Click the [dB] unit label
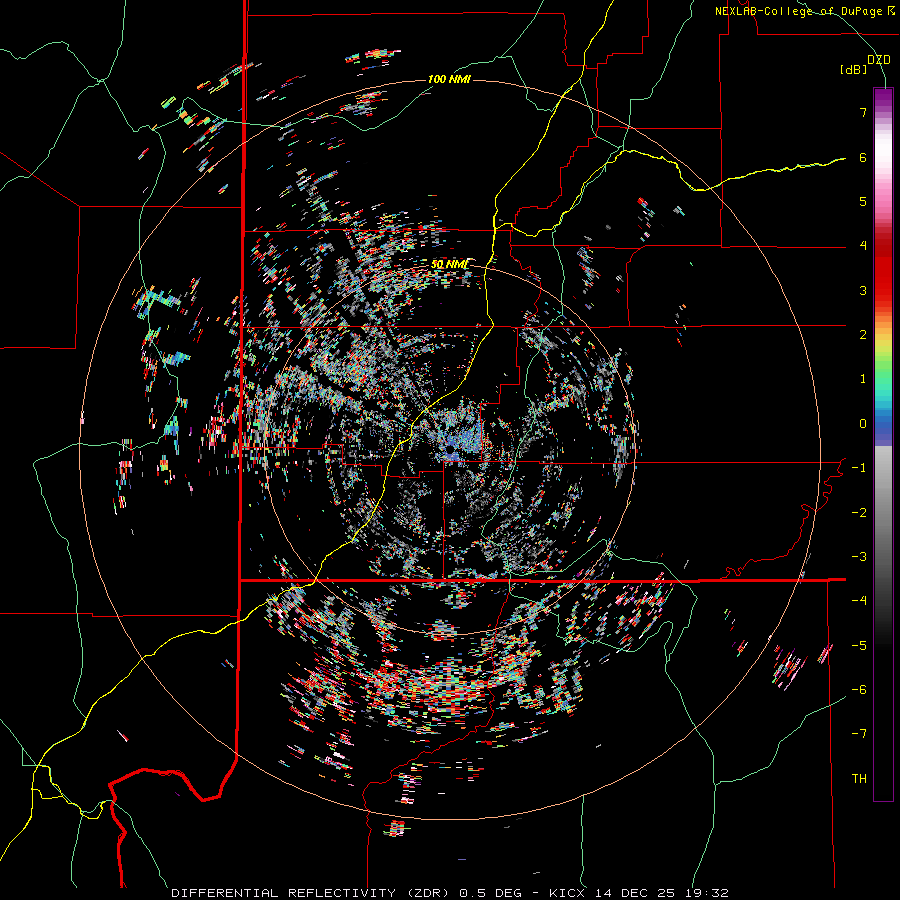This screenshot has width=900, height=900. (854, 69)
